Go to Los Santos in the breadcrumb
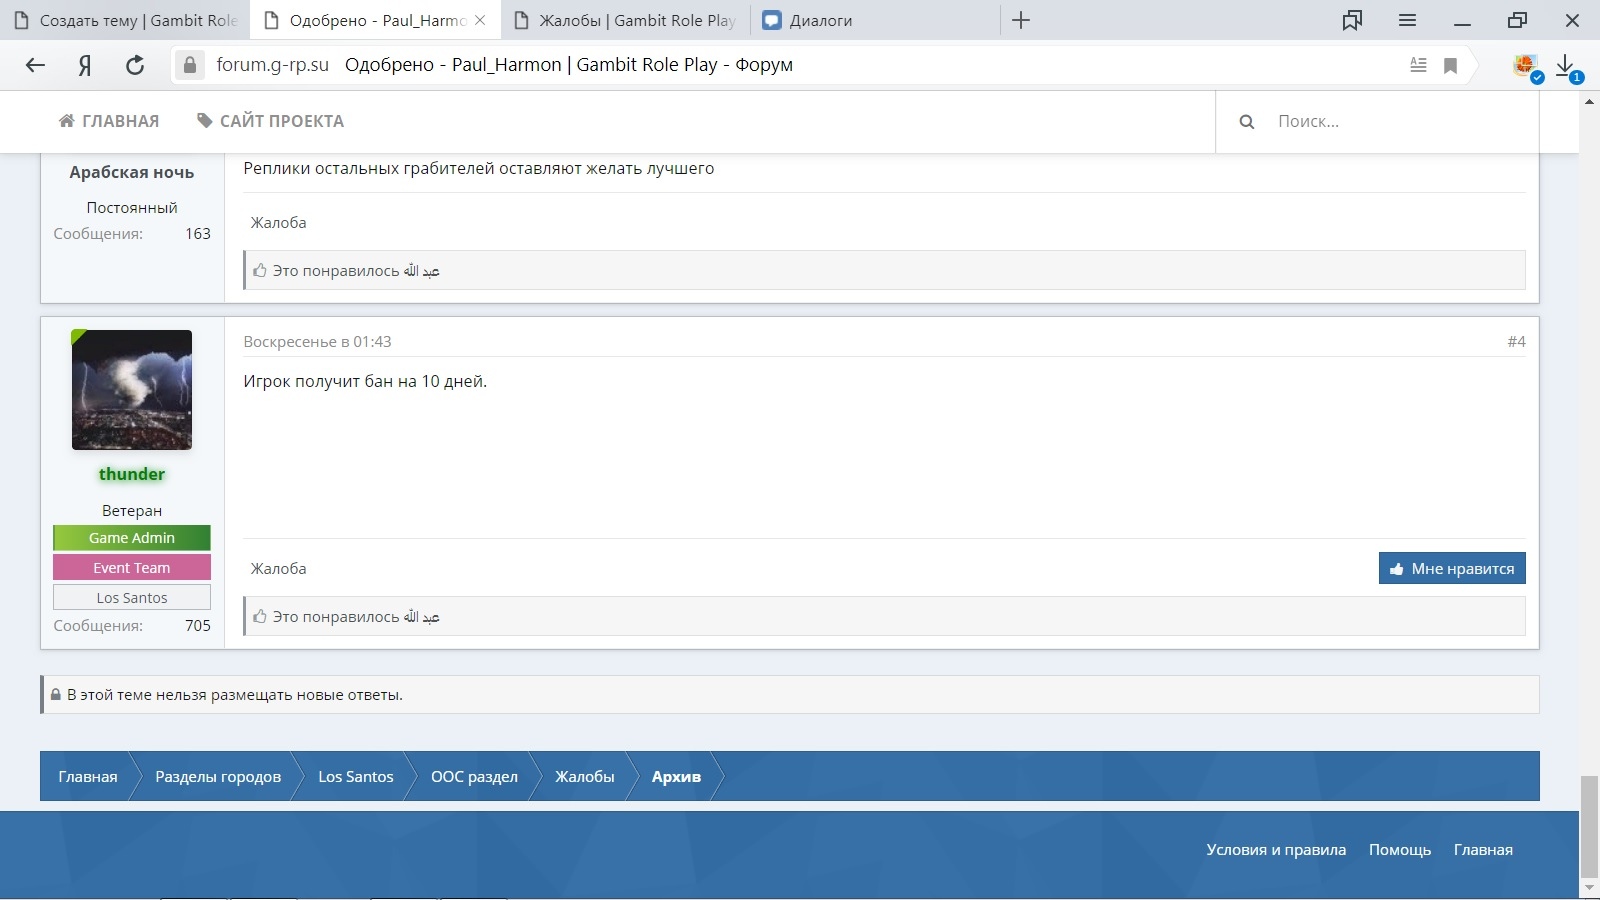The width and height of the screenshot is (1600, 900). click(x=355, y=777)
